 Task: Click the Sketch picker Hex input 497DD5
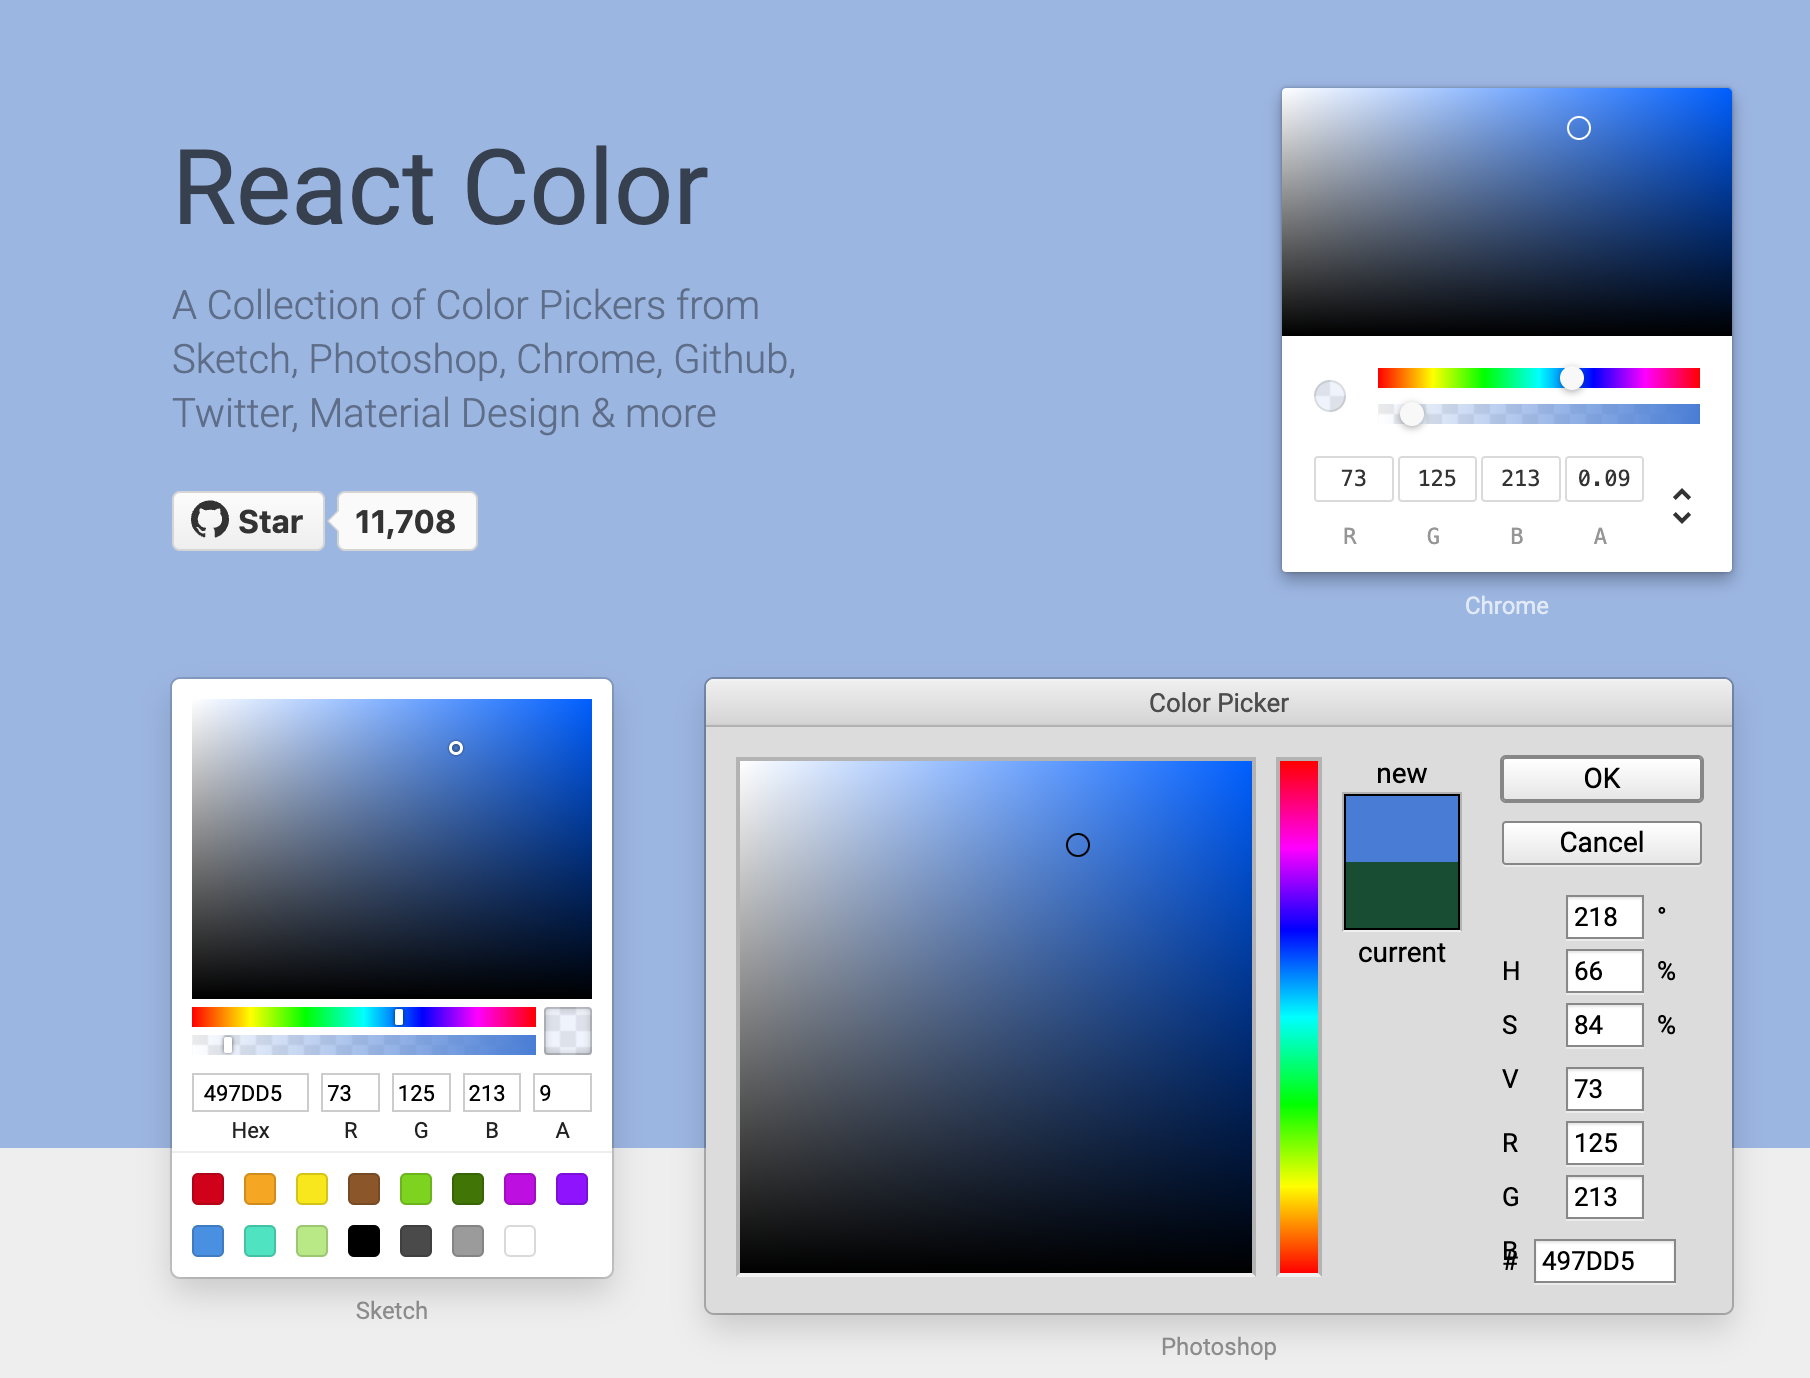coord(250,1093)
